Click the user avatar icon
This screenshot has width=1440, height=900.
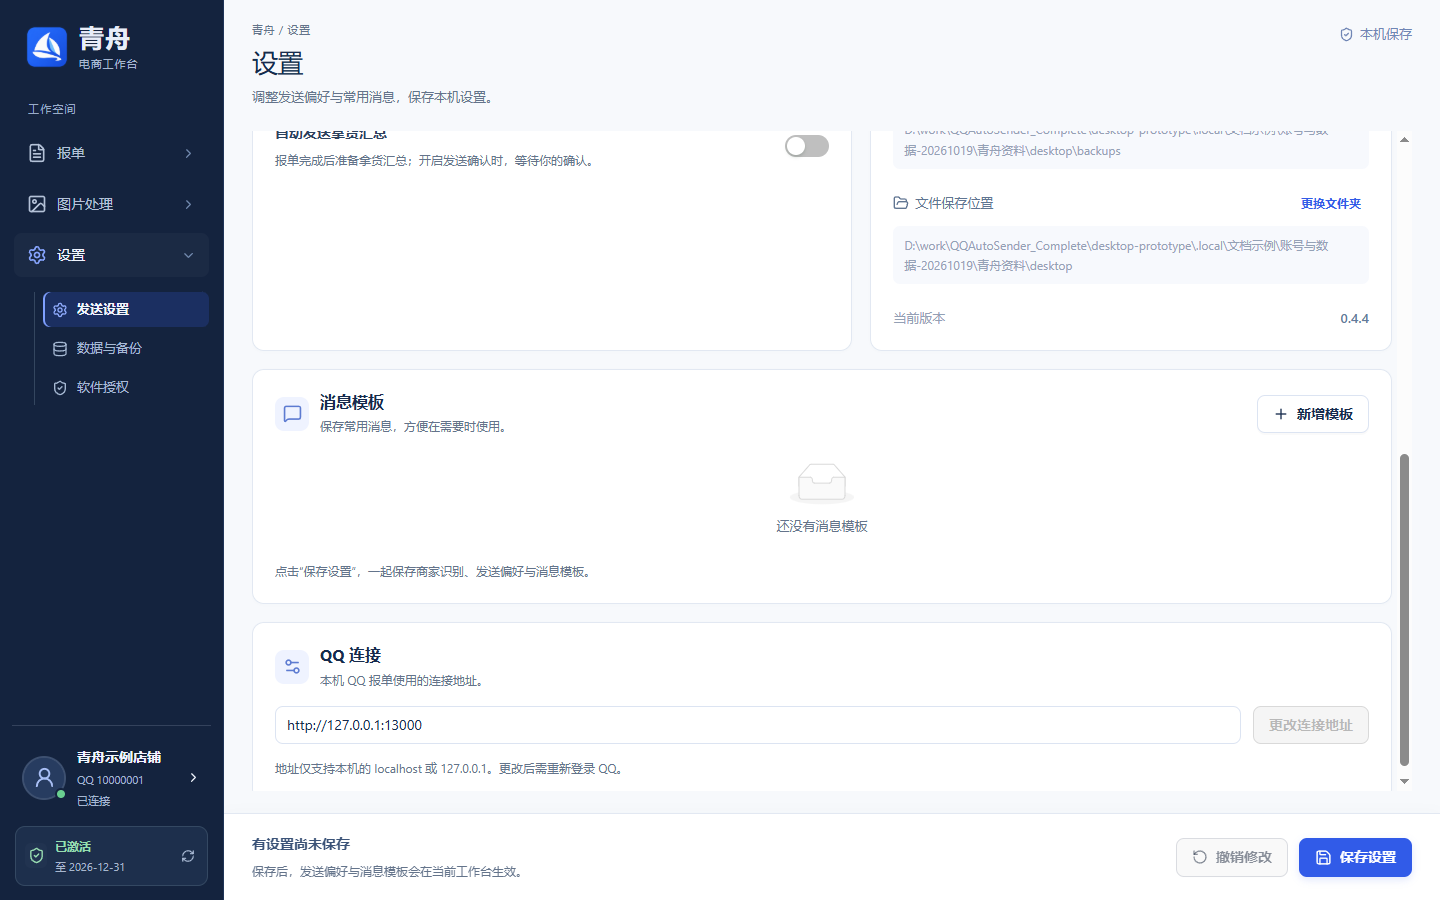44,777
